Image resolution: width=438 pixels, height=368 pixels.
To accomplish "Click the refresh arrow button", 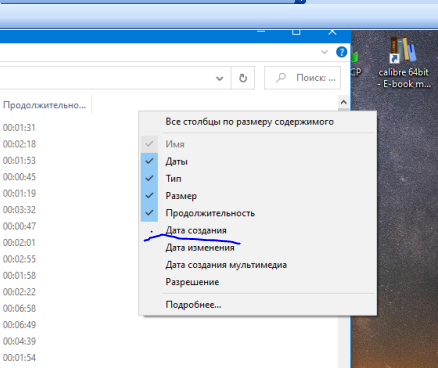I will tap(243, 78).
